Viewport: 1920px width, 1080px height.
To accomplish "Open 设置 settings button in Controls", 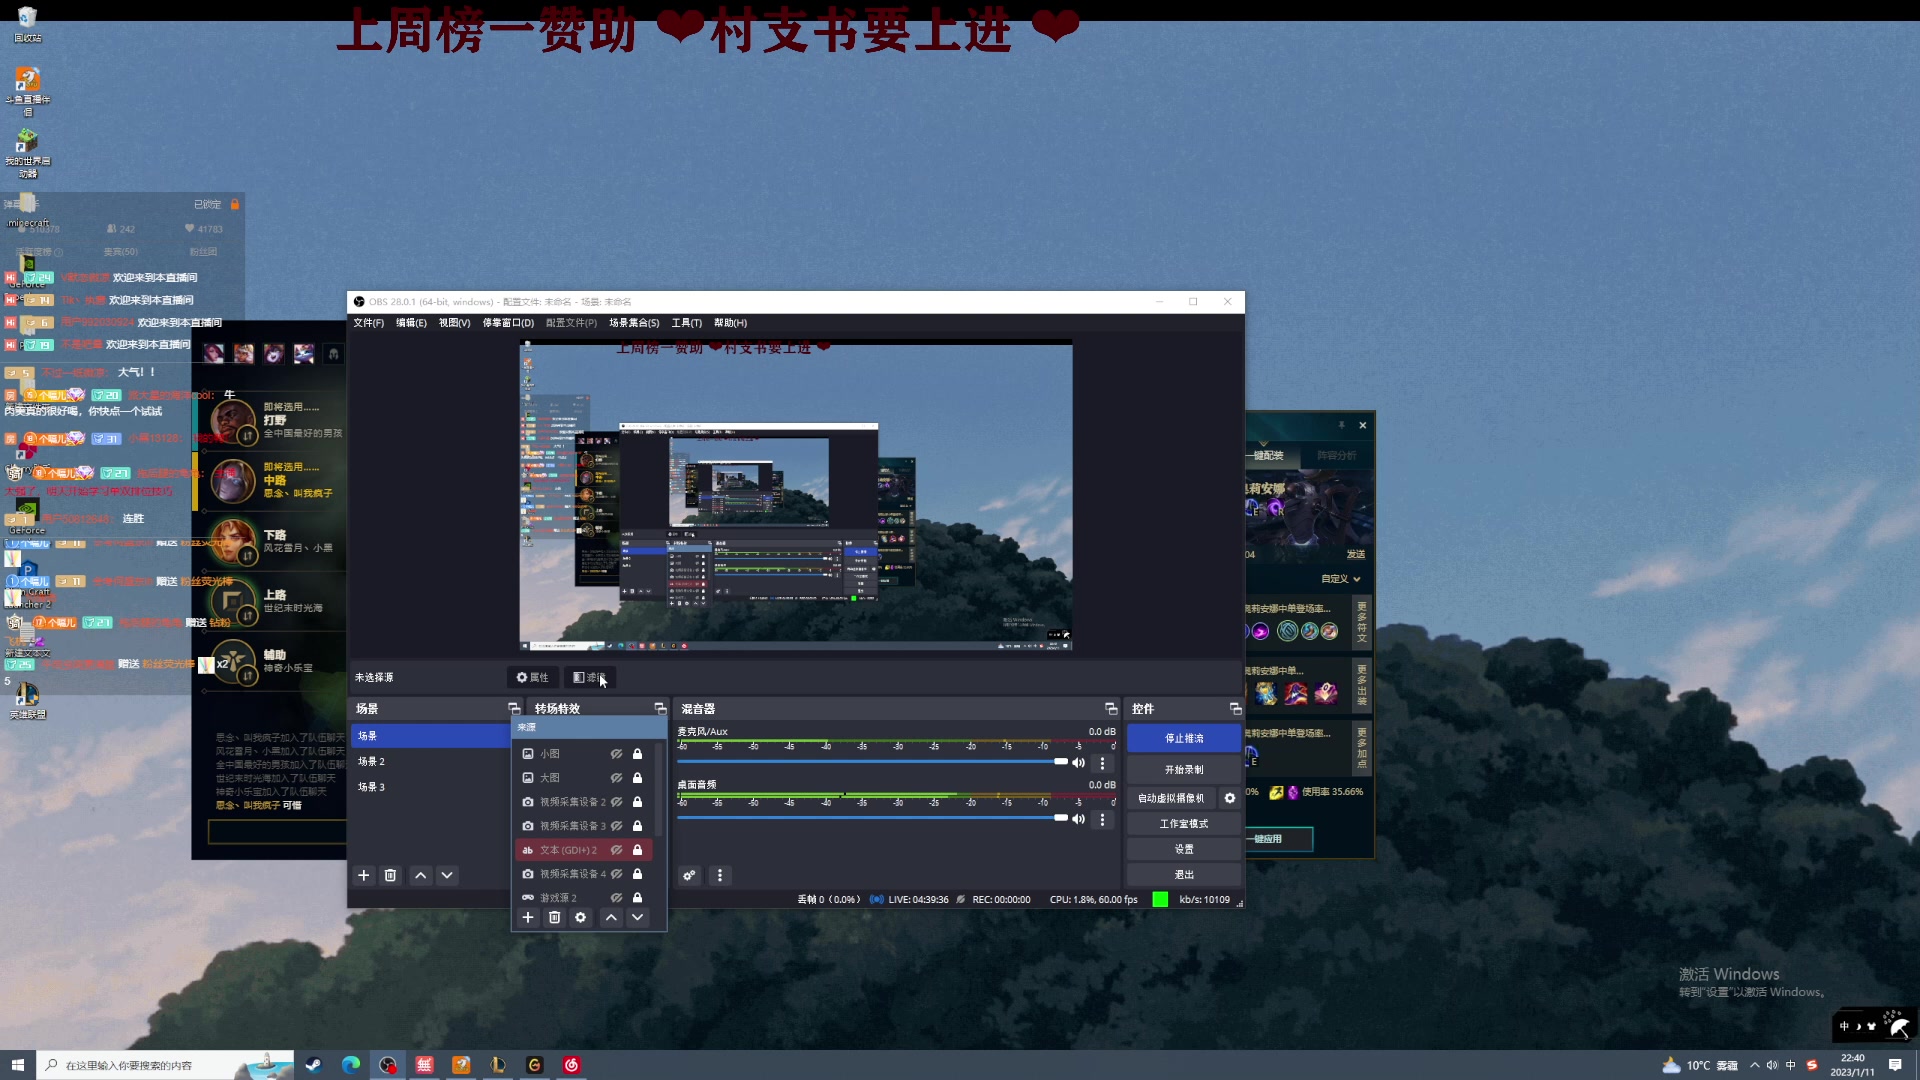I will (1184, 849).
